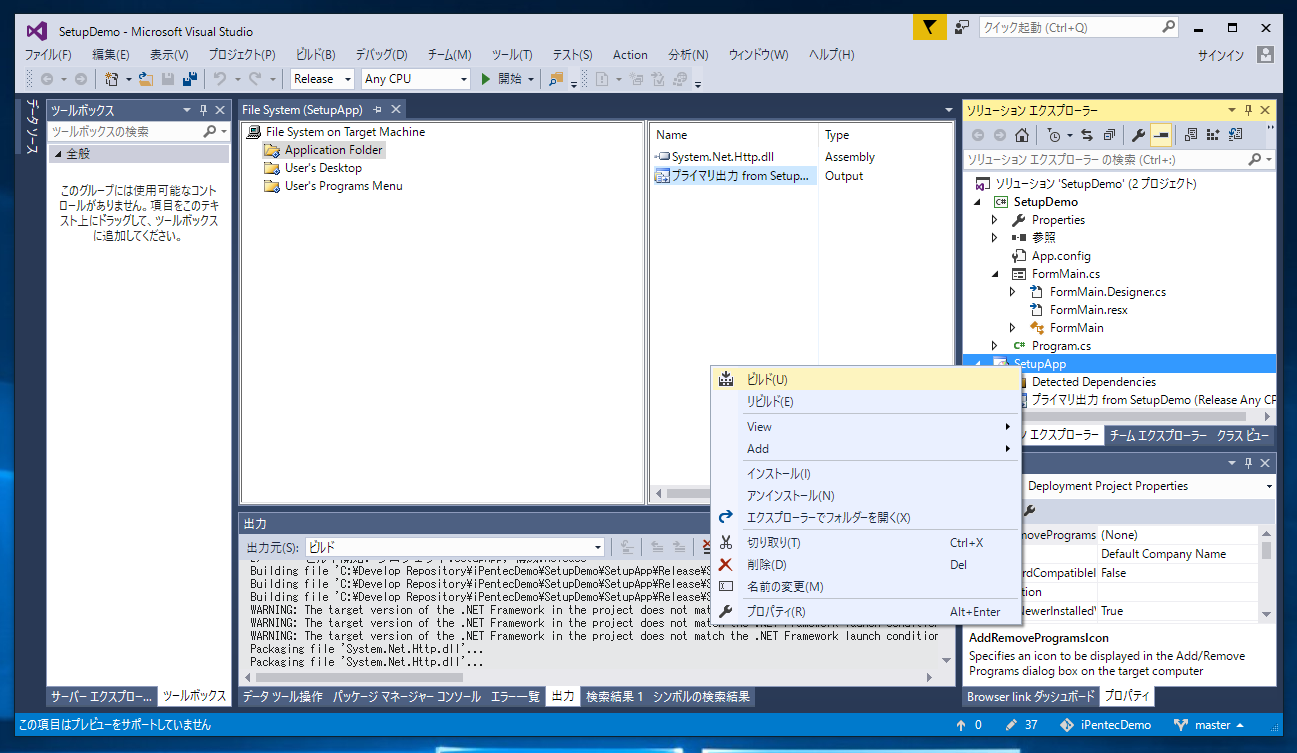The height and width of the screenshot is (753, 1297).
Task: Click the user account avatar icon
Action: [1265, 55]
